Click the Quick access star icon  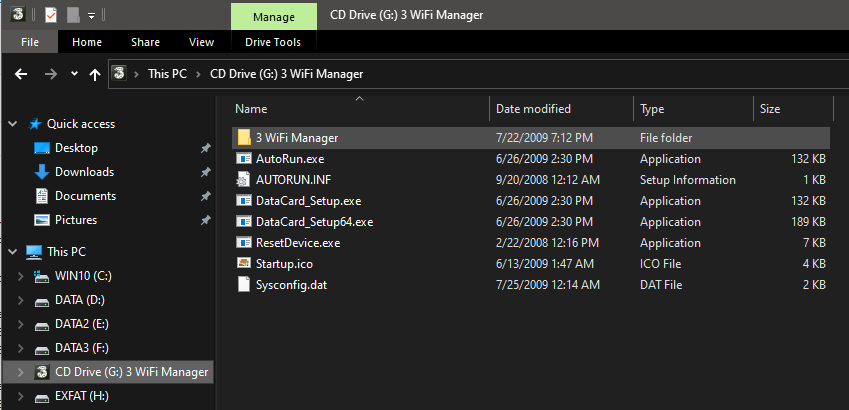pos(35,125)
